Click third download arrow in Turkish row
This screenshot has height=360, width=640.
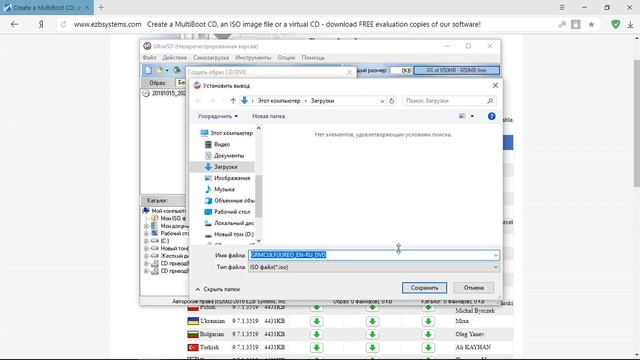(x=428, y=347)
